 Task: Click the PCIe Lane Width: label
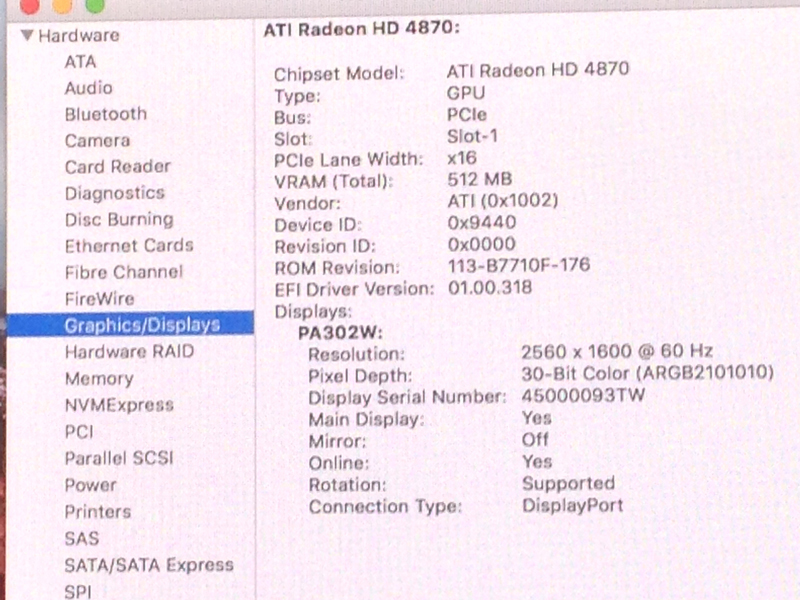pos(348,160)
